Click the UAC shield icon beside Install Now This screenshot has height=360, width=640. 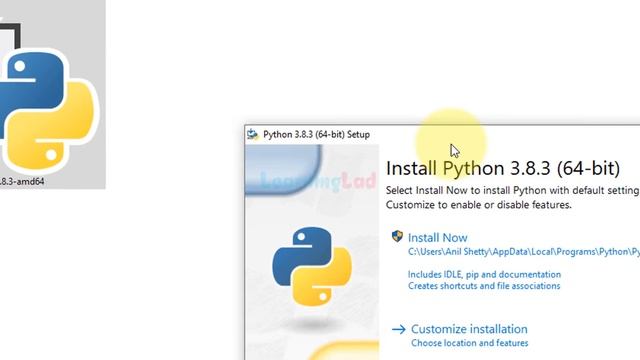(x=397, y=236)
